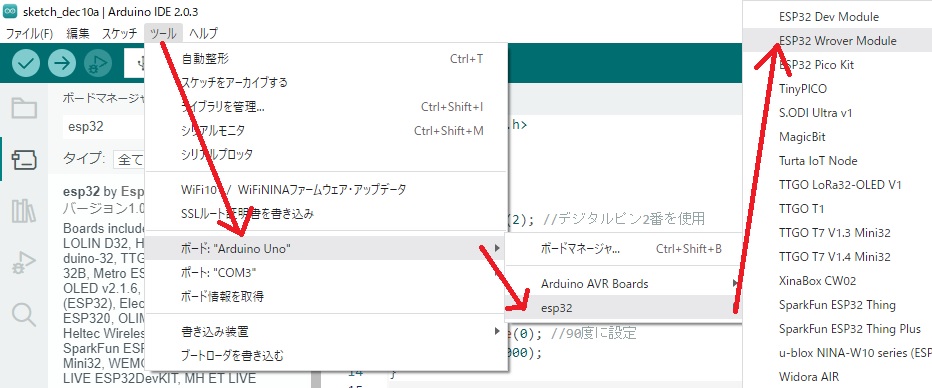Click the esp32 search field in Boards Manager
This screenshot has width=932, height=388.
coord(104,126)
